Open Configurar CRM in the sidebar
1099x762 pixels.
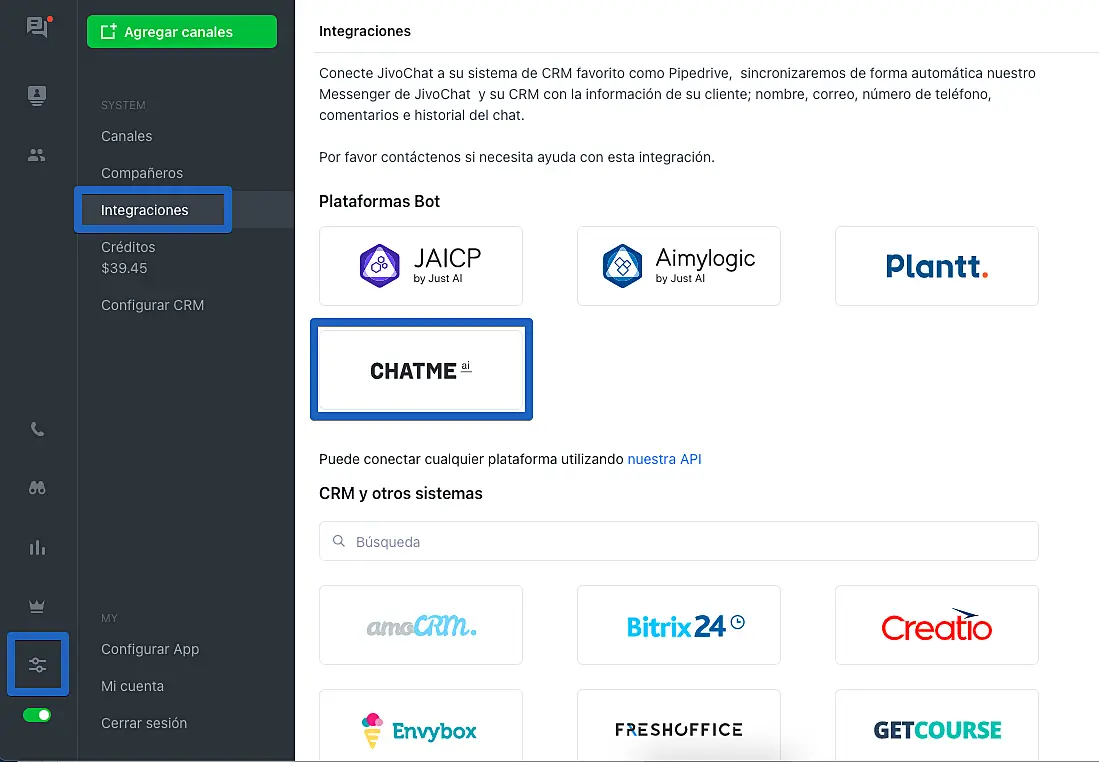click(x=152, y=305)
